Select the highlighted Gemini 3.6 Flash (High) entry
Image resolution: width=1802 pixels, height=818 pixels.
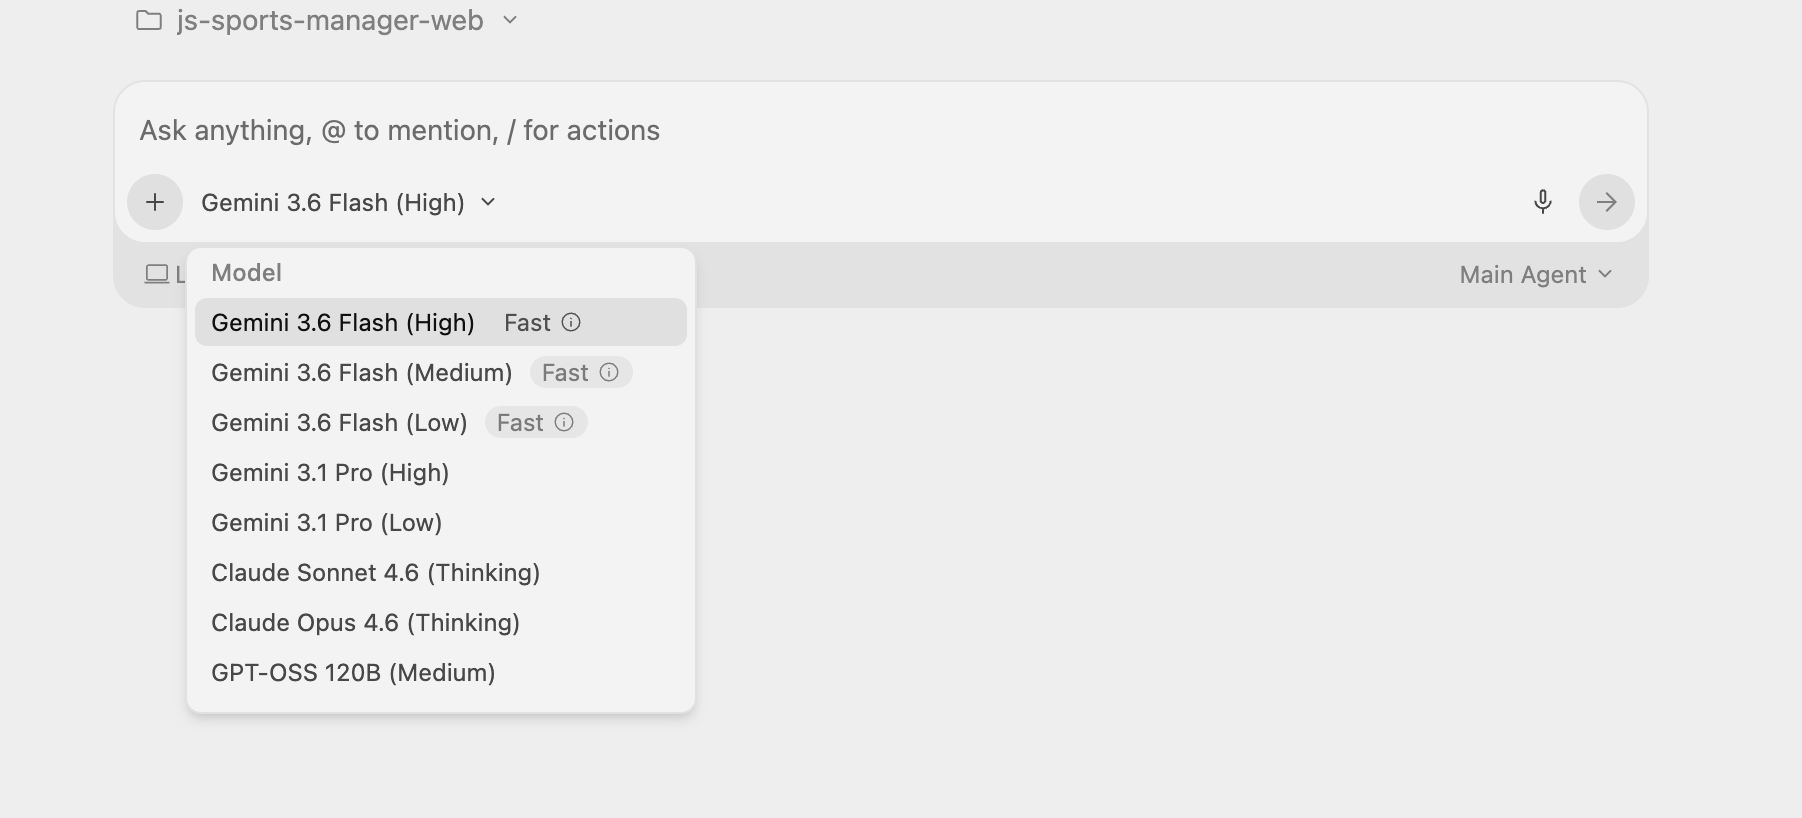(x=441, y=322)
